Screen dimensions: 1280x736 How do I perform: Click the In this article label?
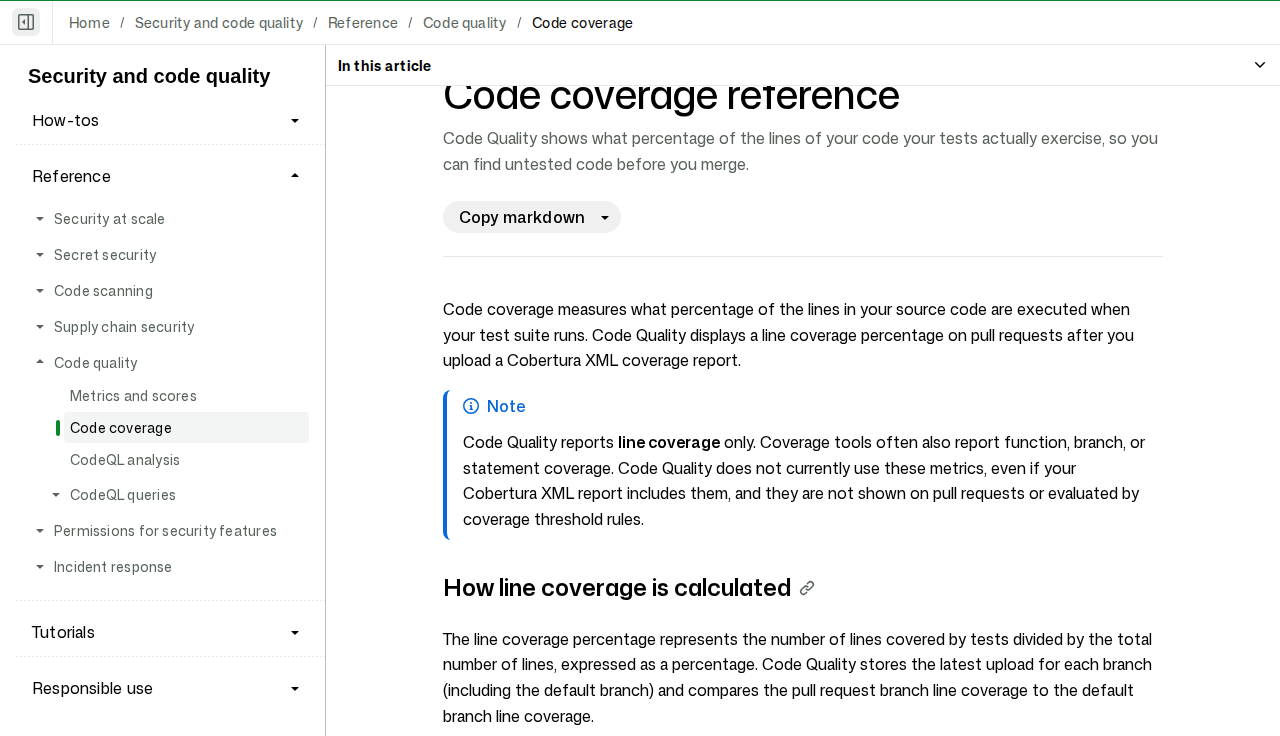pyautogui.click(x=384, y=65)
